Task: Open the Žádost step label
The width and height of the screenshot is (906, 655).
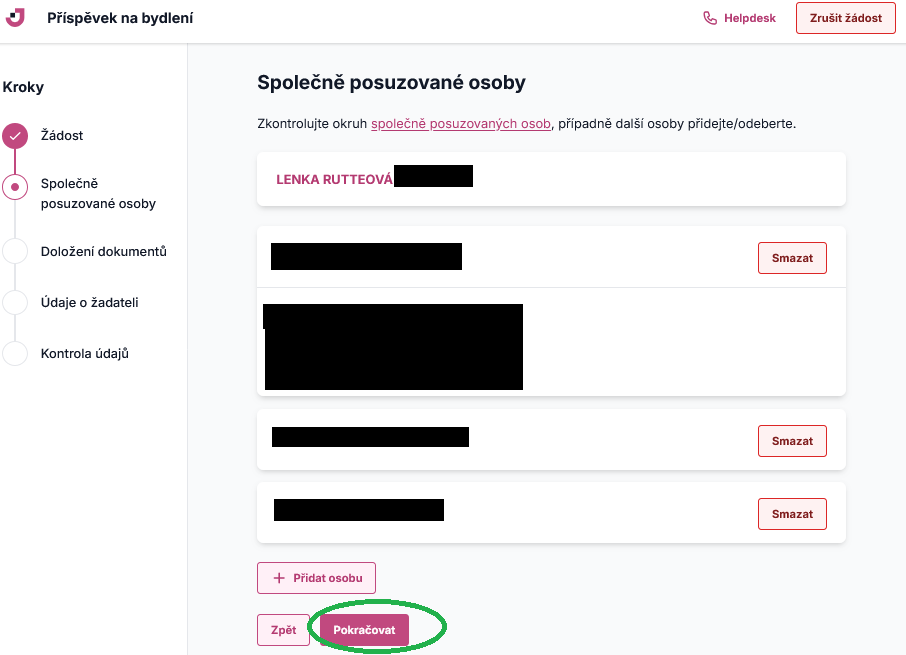Action: tap(62, 136)
